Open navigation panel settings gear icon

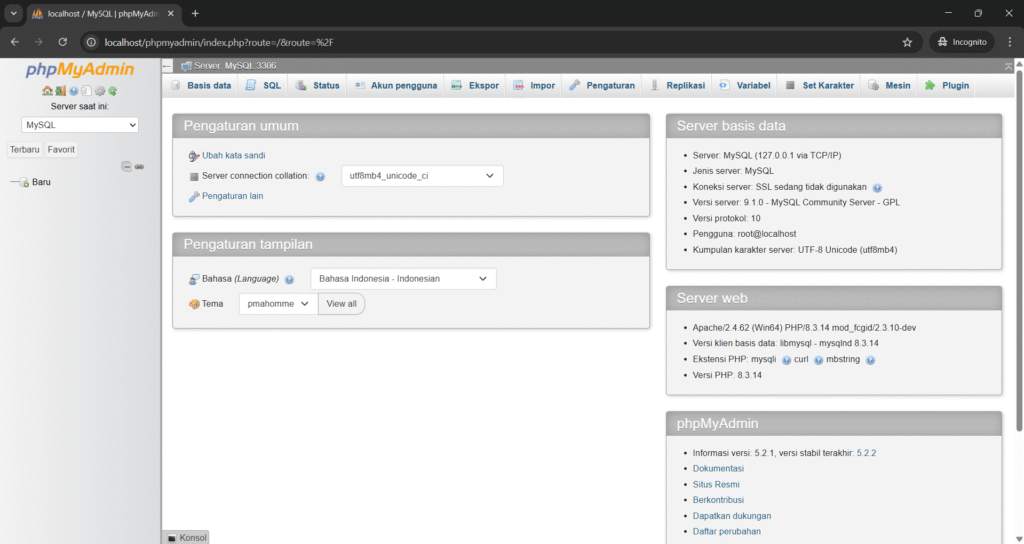point(100,91)
